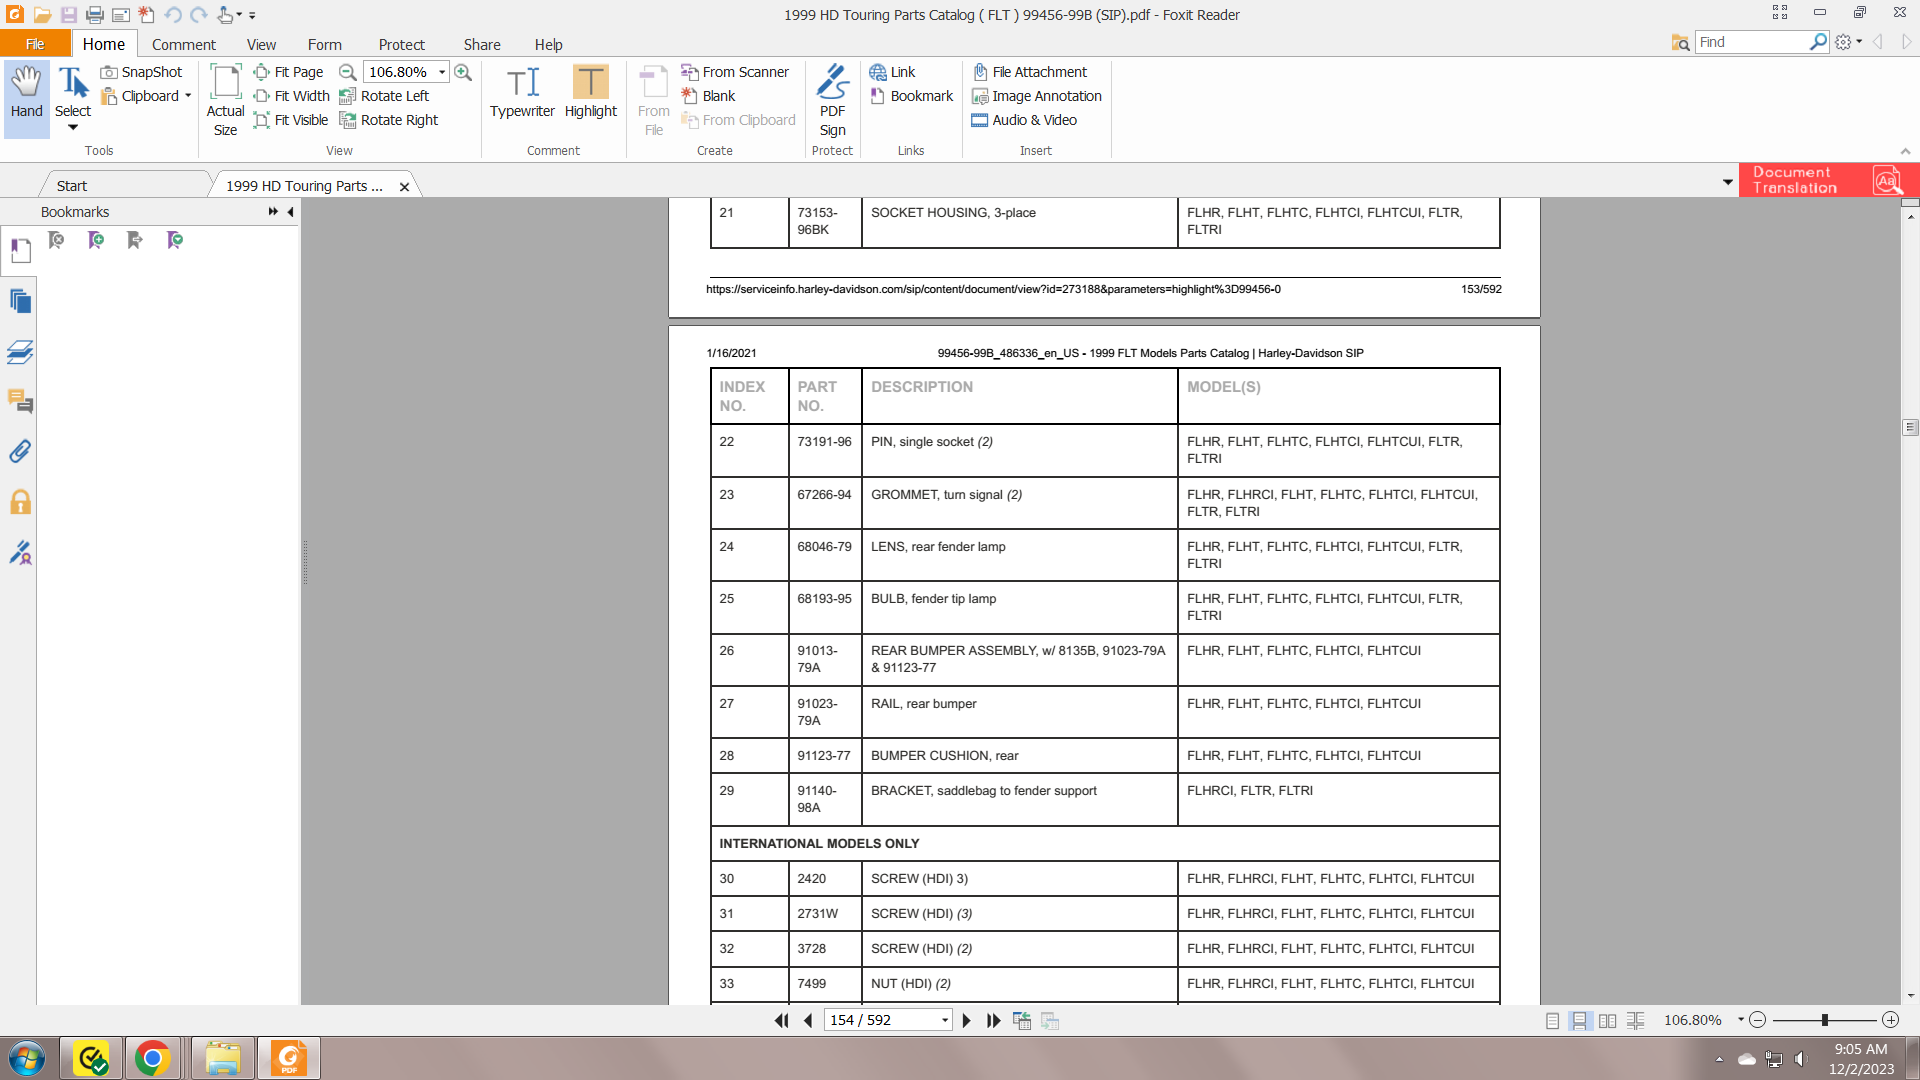Open the Attachments sidebar panel
The width and height of the screenshot is (1920, 1080).
[x=20, y=452]
